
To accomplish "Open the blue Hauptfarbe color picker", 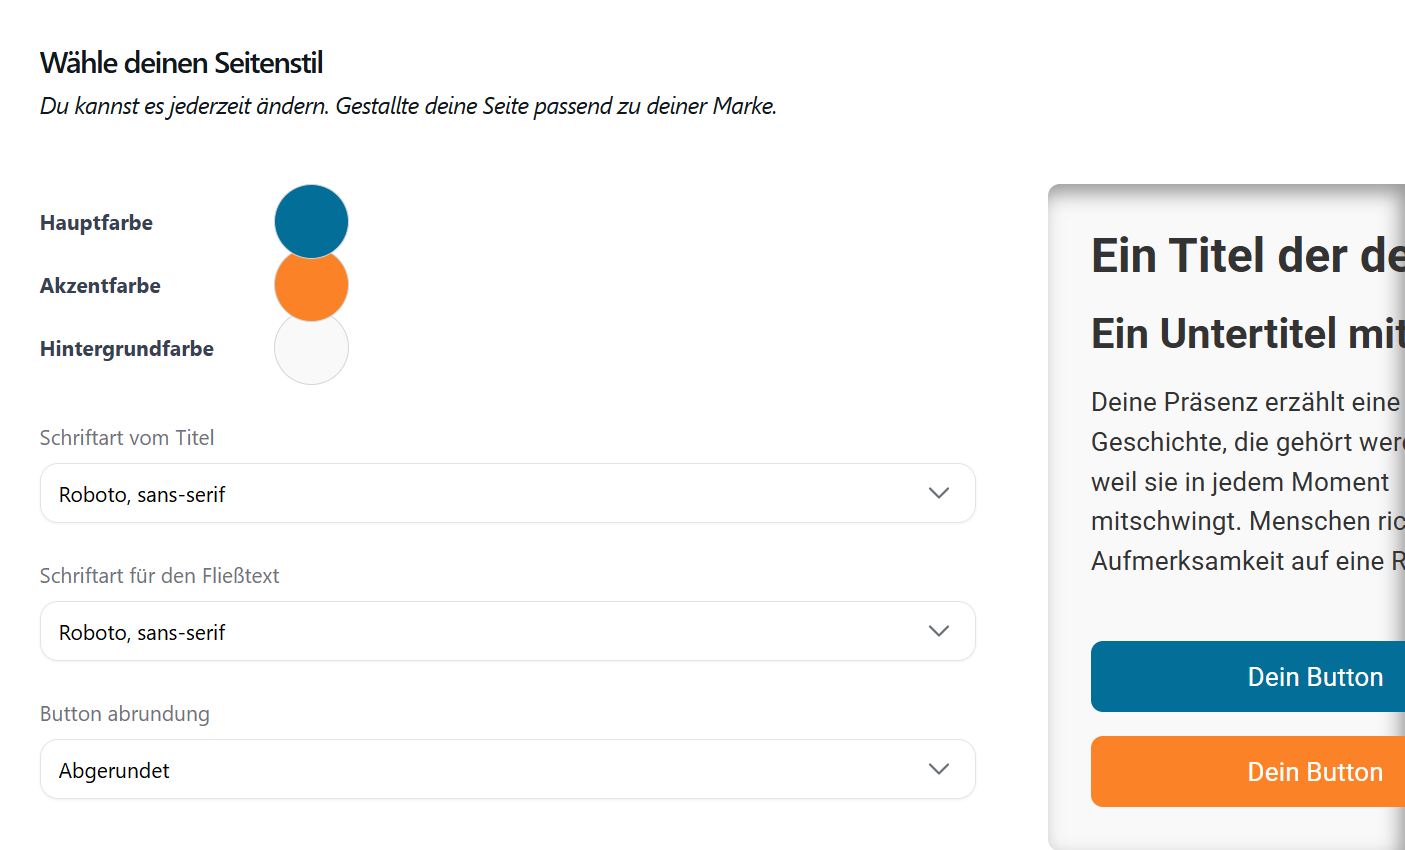I will pos(311,218).
